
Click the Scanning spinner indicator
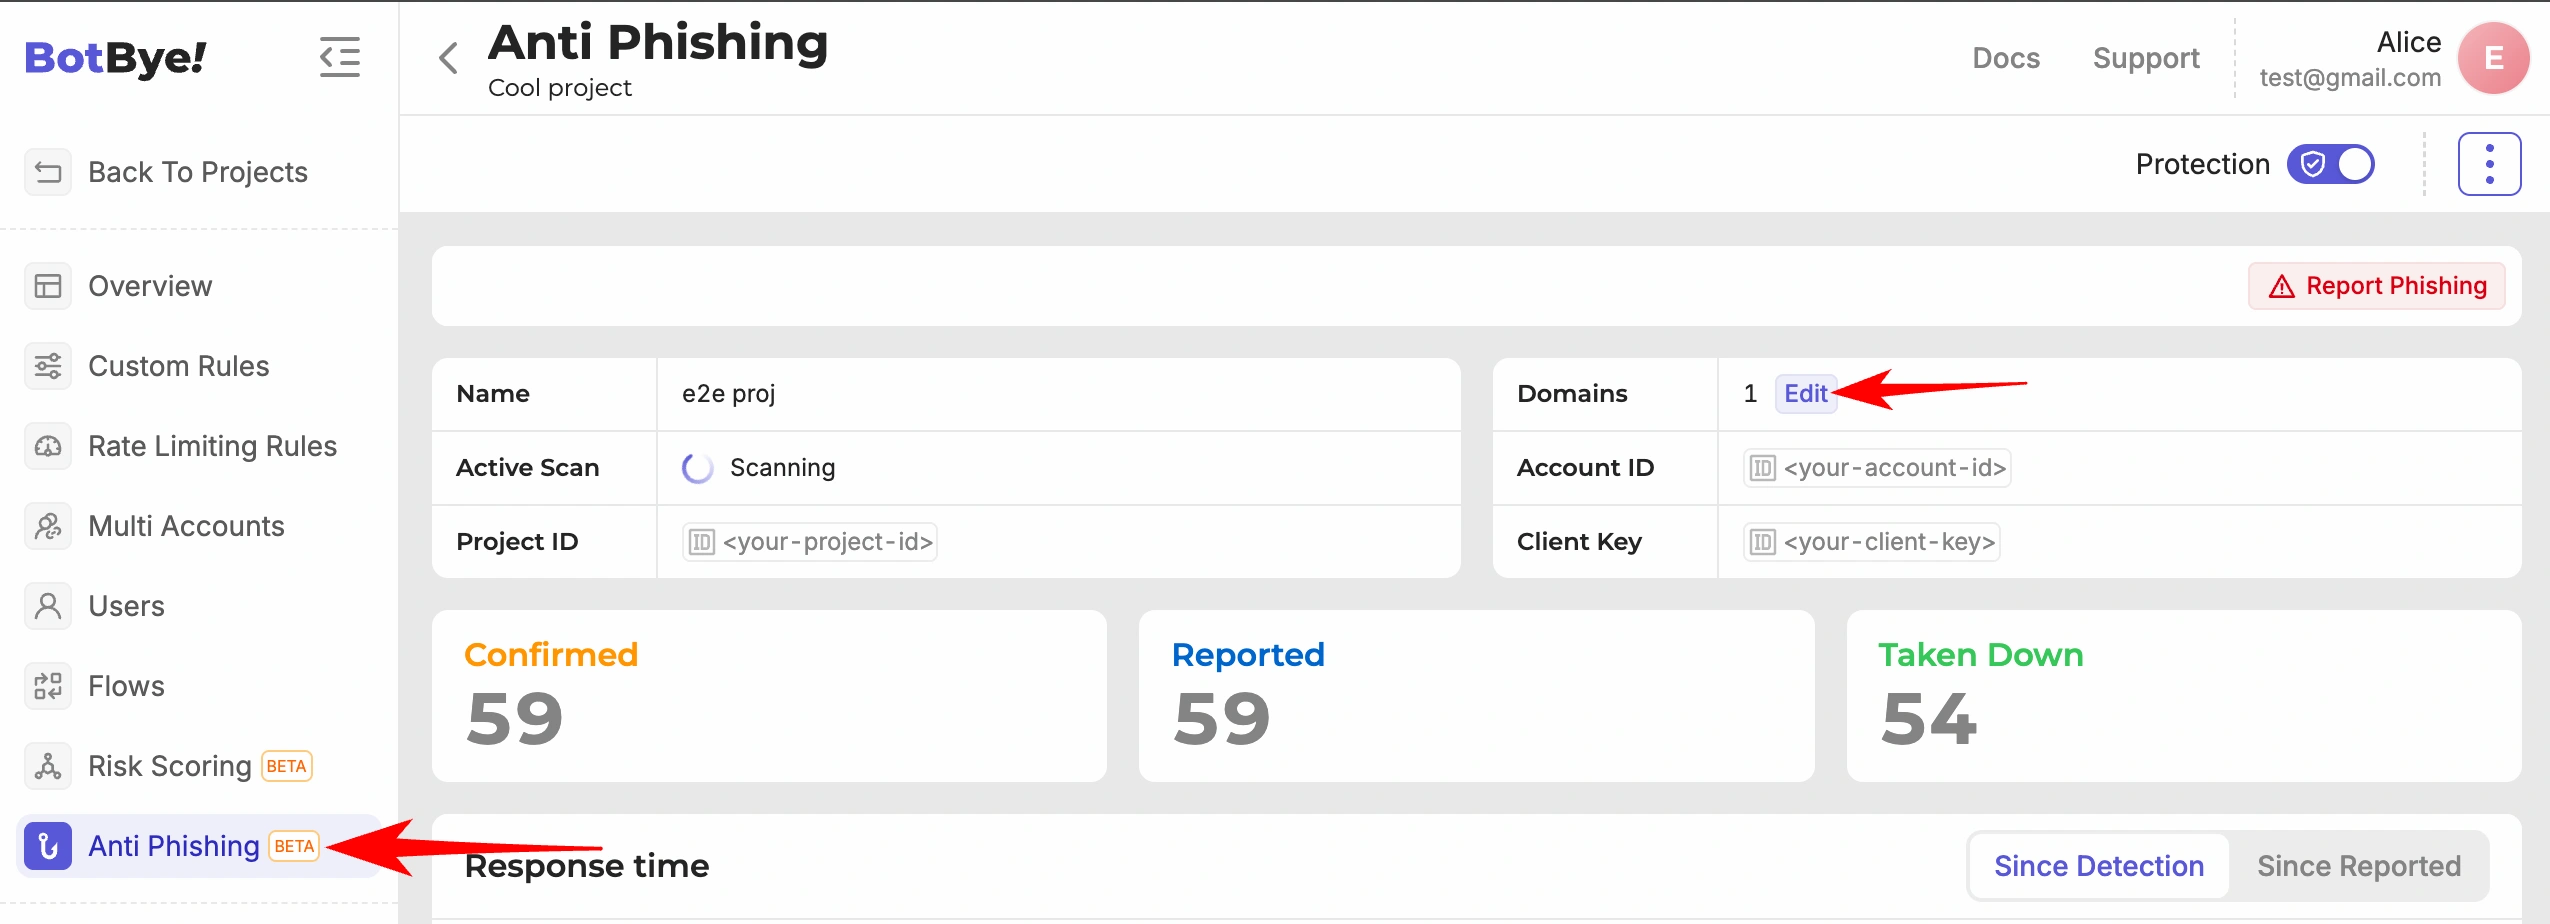[697, 468]
